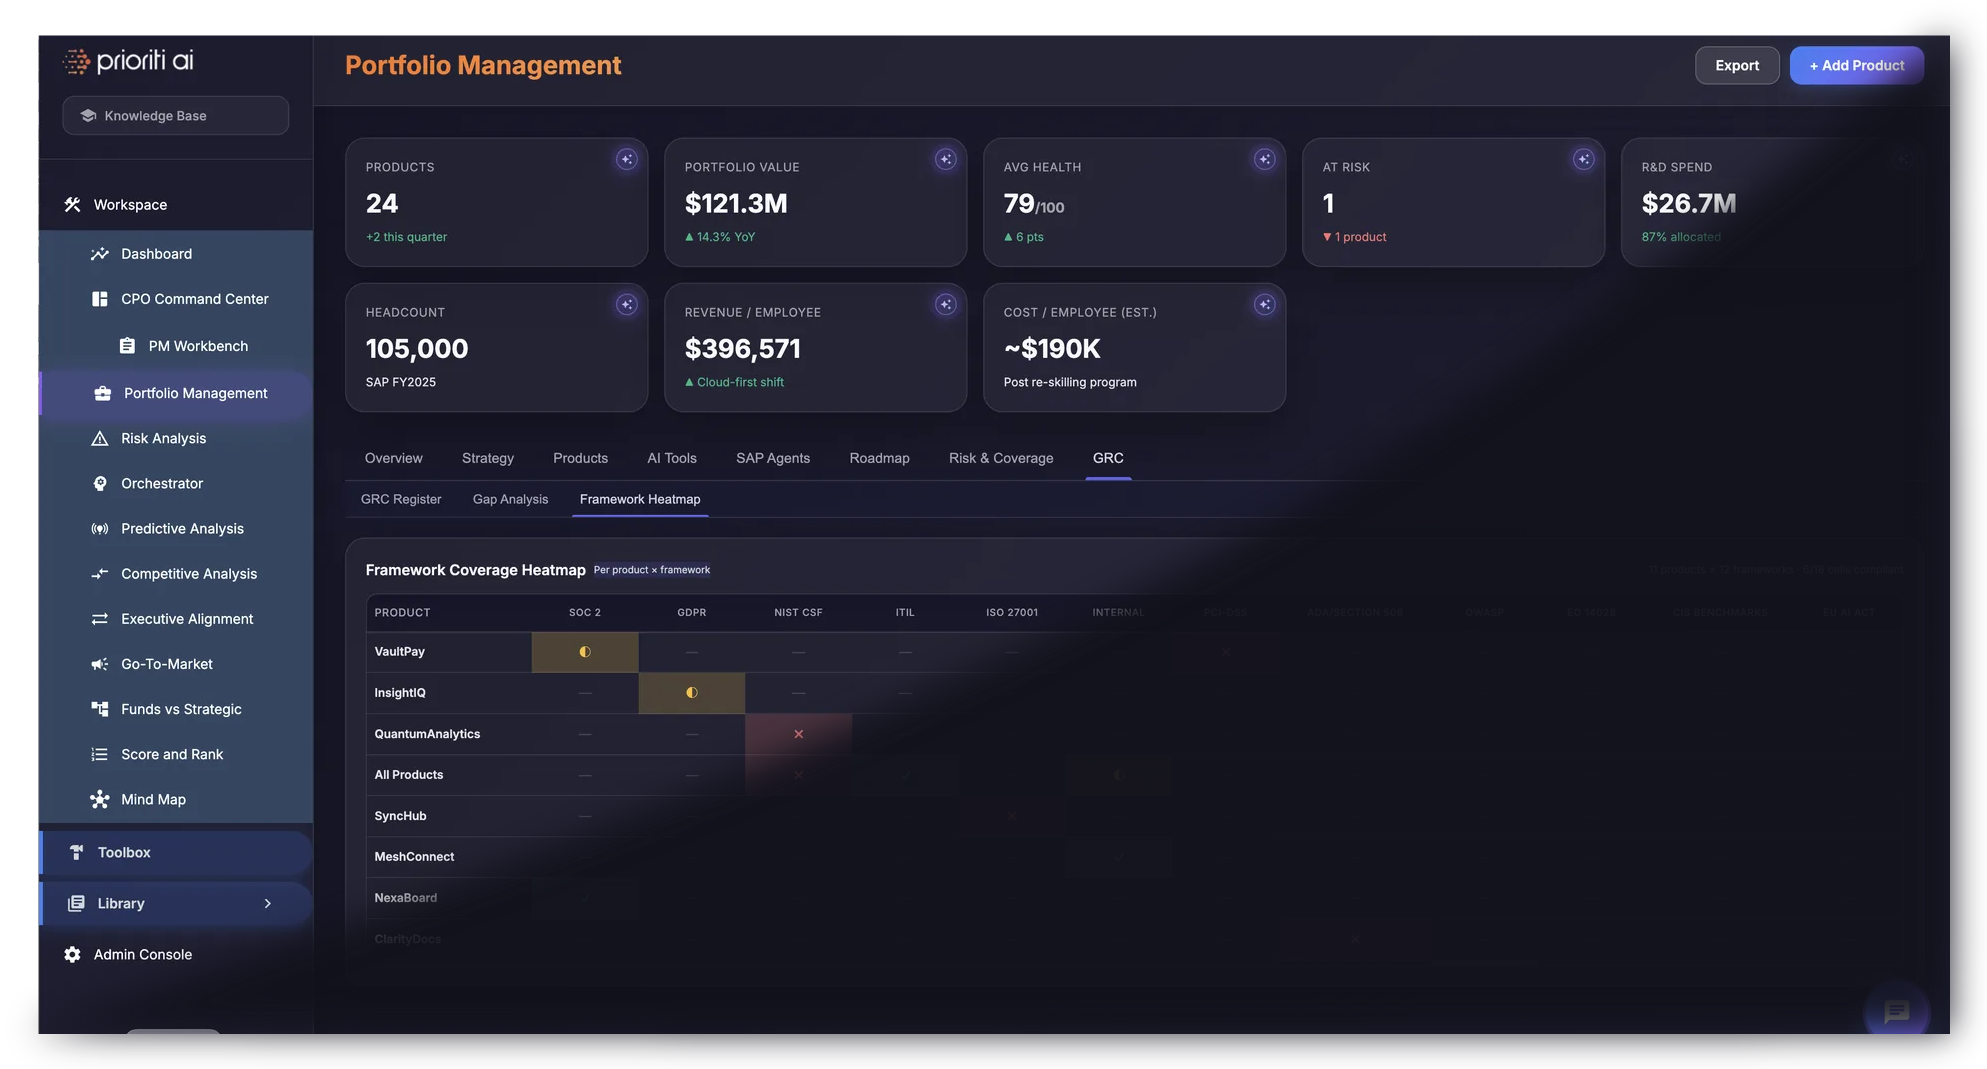Image resolution: width=1987 pixels, height=1069 pixels.
Task: Click the PM Workbench clipboard icon
Action: point(127,346)
